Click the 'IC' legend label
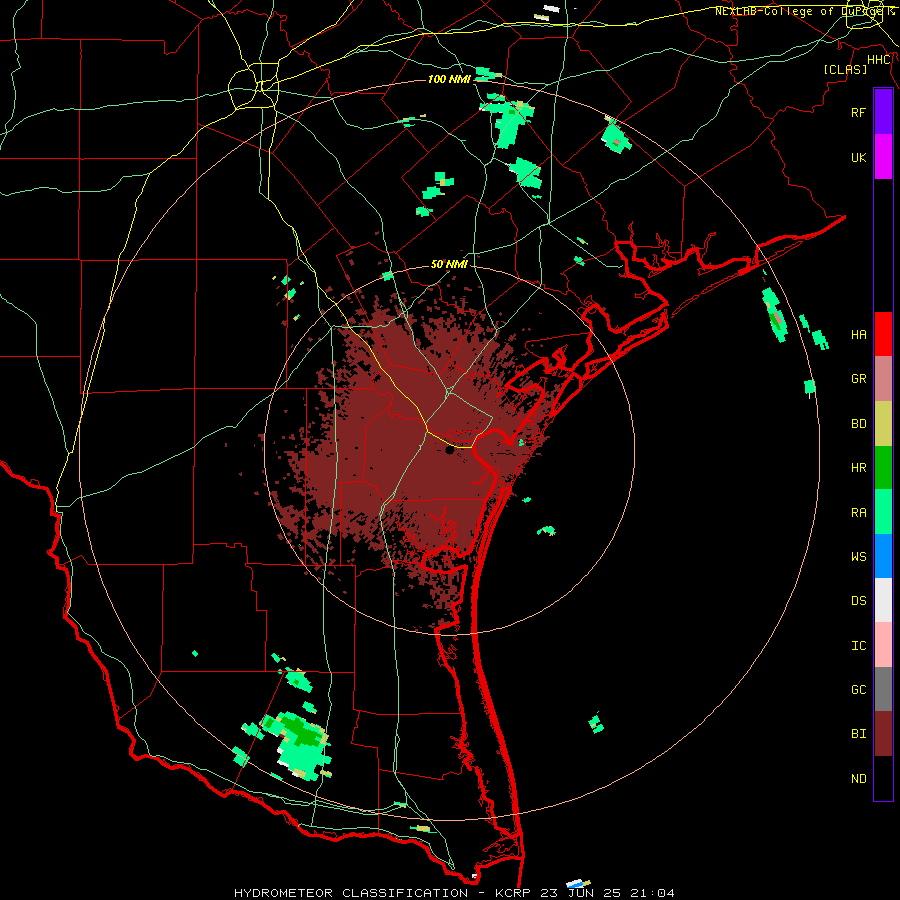Viewport: 900px width, 900px height. (859, 646)
